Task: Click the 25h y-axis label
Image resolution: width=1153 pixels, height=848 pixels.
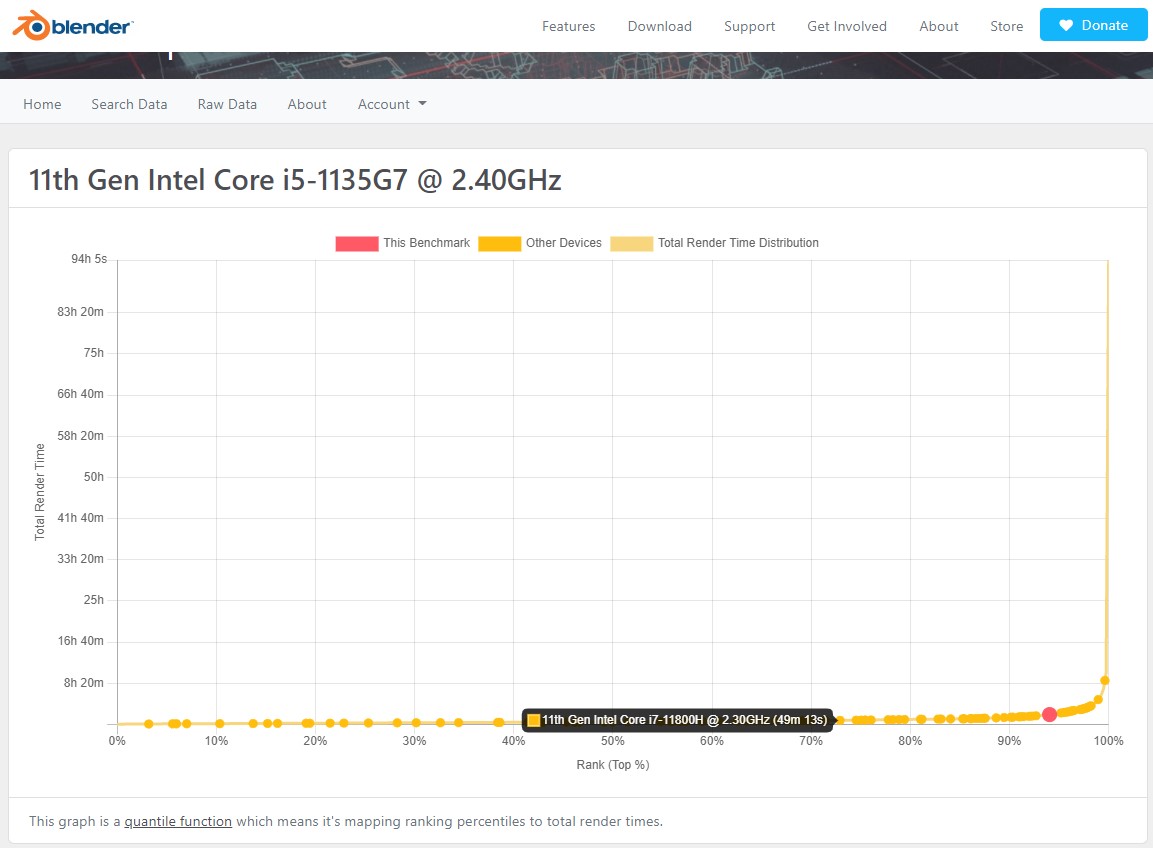Action: tap(93, 600)
